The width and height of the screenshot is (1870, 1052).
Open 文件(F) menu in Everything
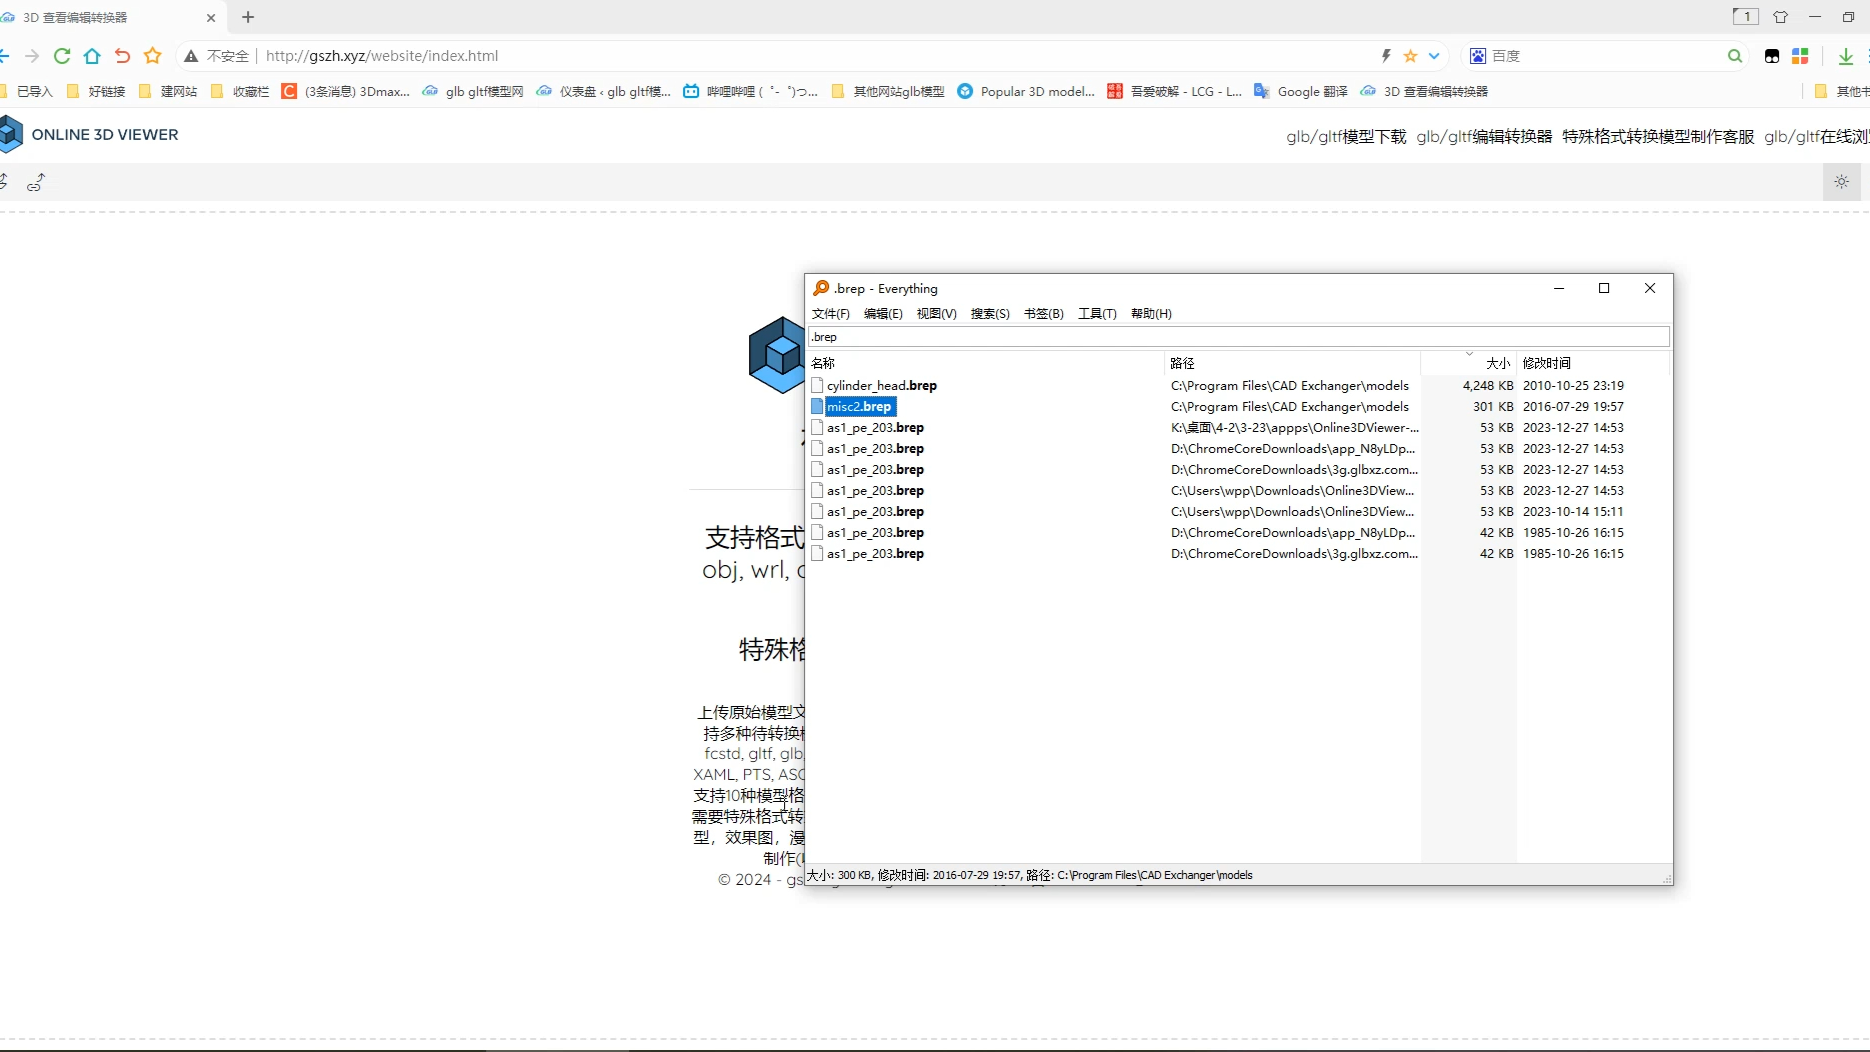(831, 314)
